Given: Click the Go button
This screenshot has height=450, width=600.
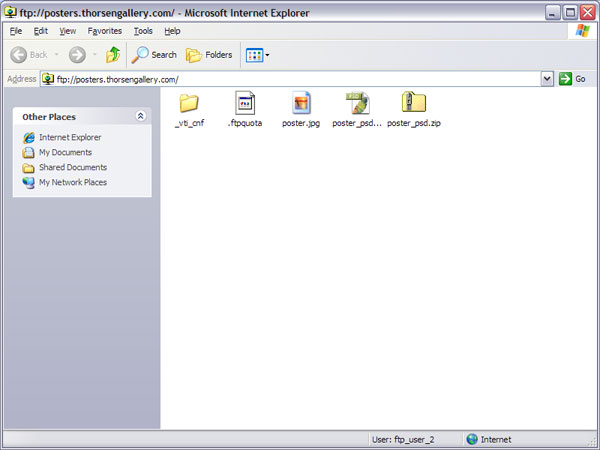Looking at the screenshot, I should pyautogui.click(x=573, y=79).
